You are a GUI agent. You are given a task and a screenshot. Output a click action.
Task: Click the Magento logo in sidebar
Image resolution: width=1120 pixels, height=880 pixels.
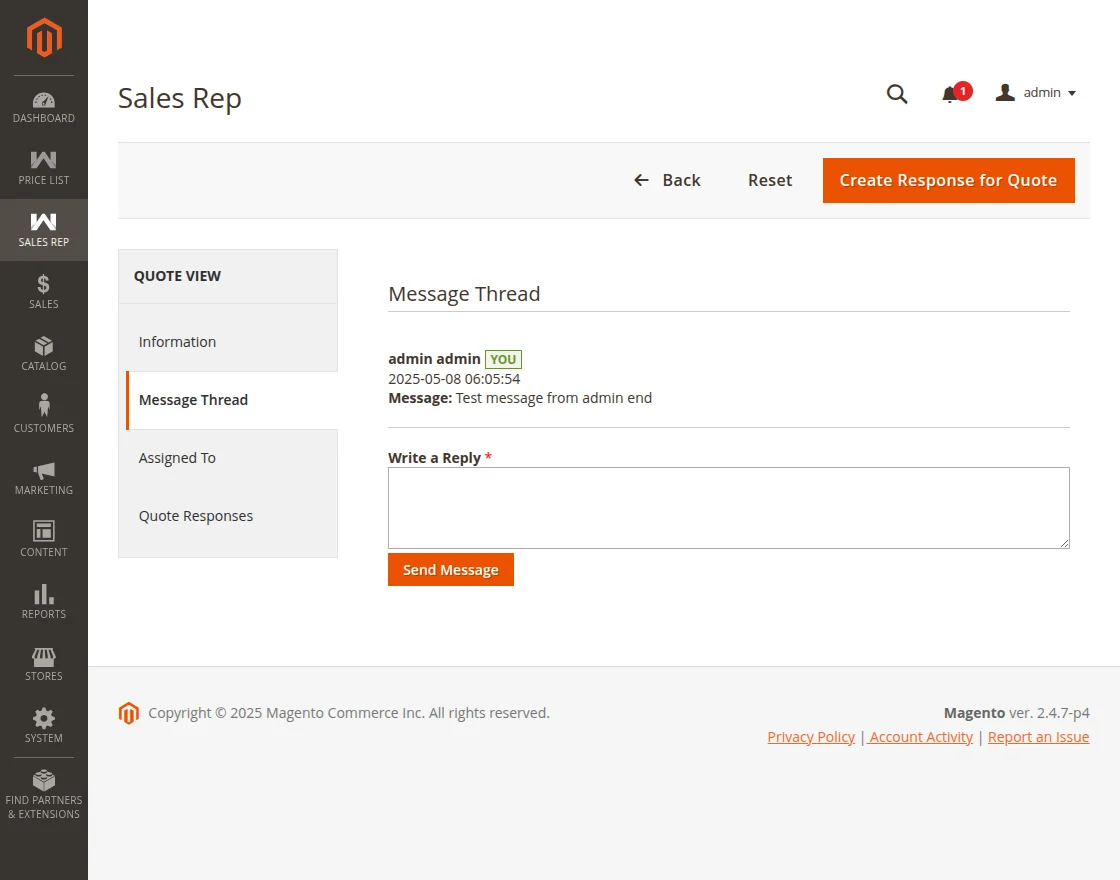[44, 38]
